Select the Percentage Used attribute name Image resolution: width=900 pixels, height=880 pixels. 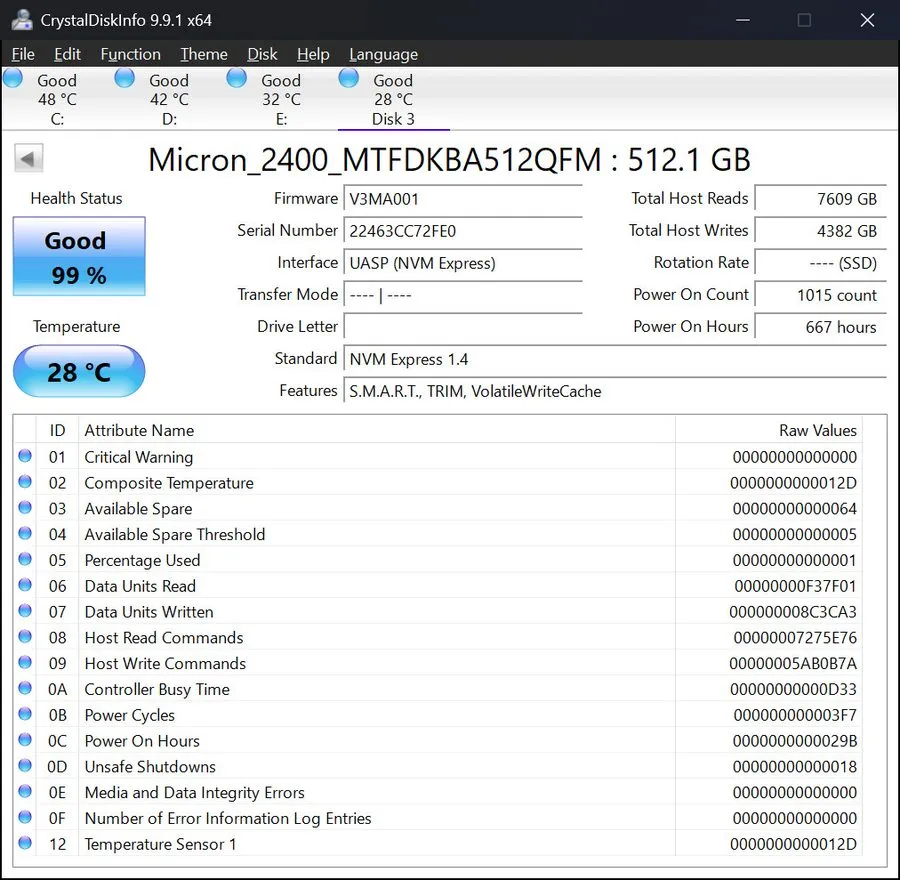click(x=142, y=561)
